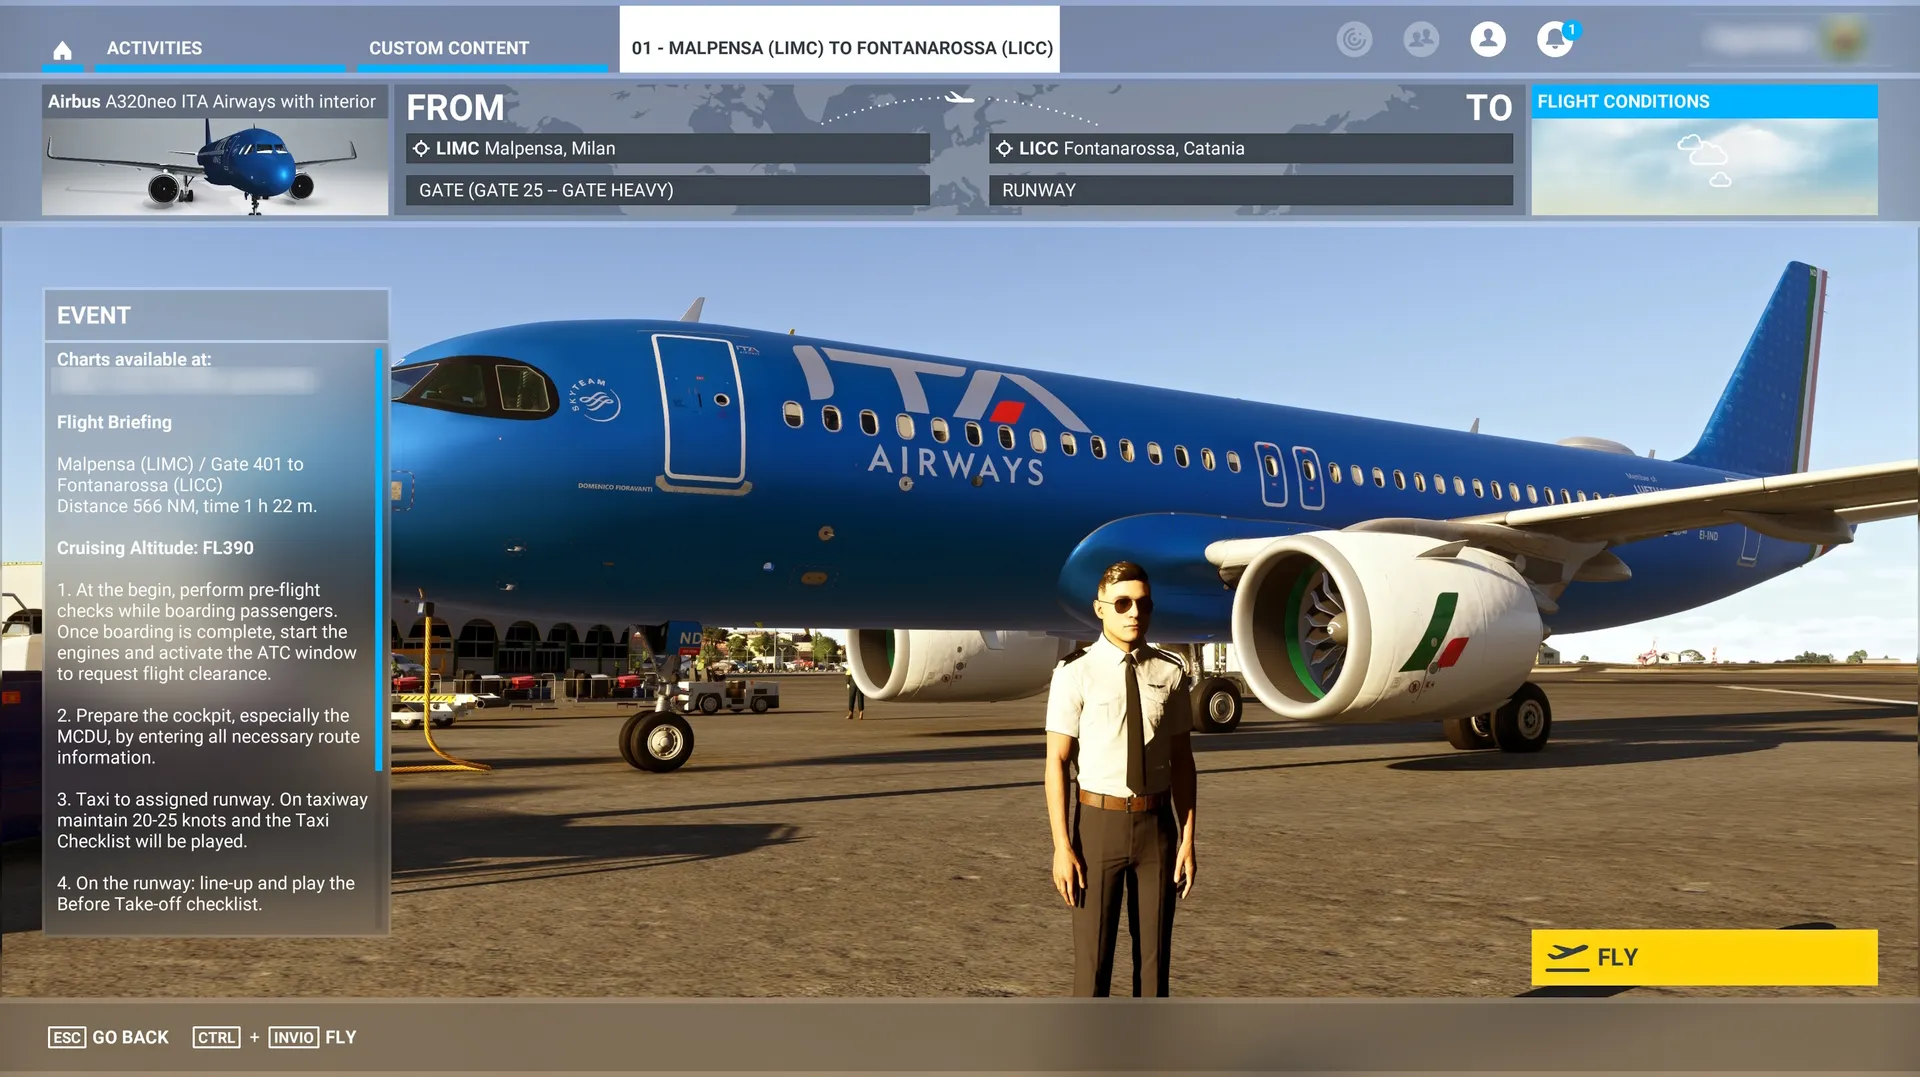The image size is (1920, 1077).
Task: Click the arrival LICC location marker icon
Action: click(x=1004, y=148)
